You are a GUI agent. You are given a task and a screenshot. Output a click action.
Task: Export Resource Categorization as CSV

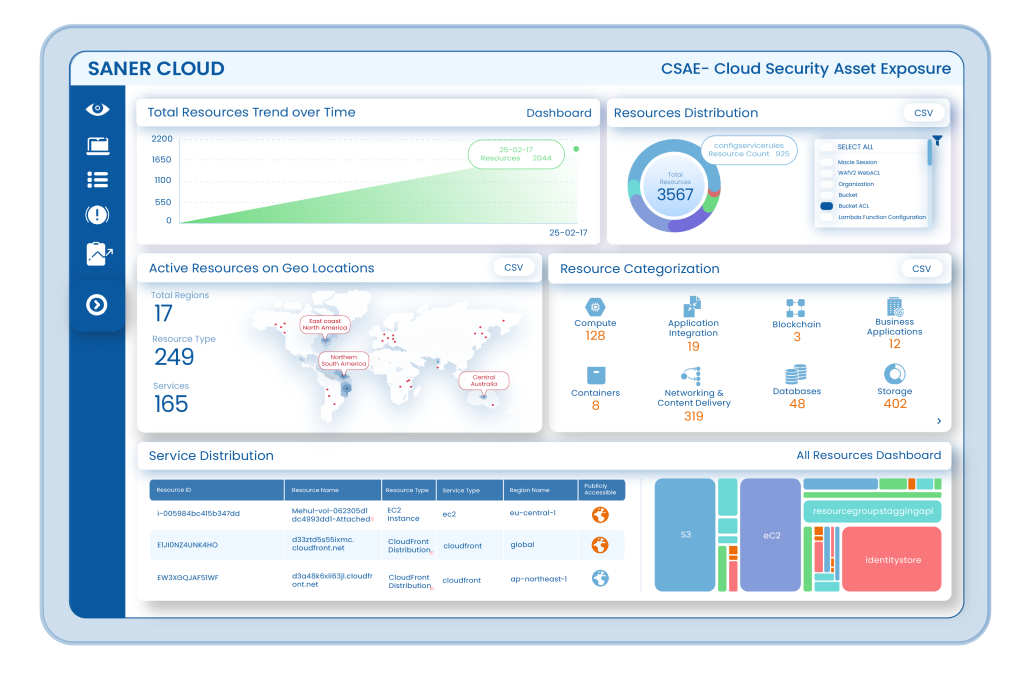(921, 268)
